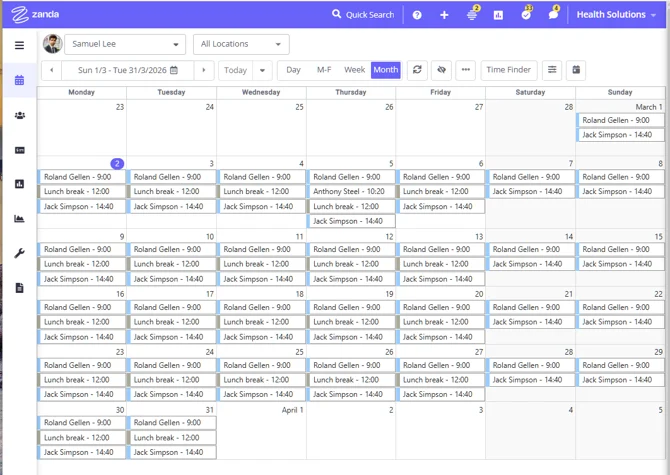This screenshot has height=475, width=670.
Task: Click the Time Finder button
Action: coord(508,70)
